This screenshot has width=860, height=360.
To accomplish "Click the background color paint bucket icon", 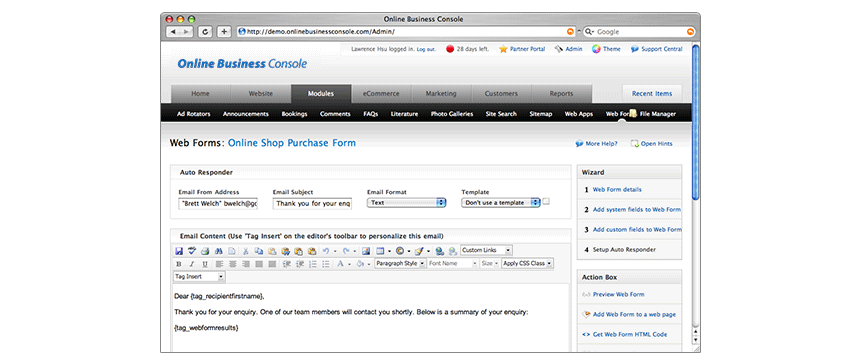I will tap(360, 264).
